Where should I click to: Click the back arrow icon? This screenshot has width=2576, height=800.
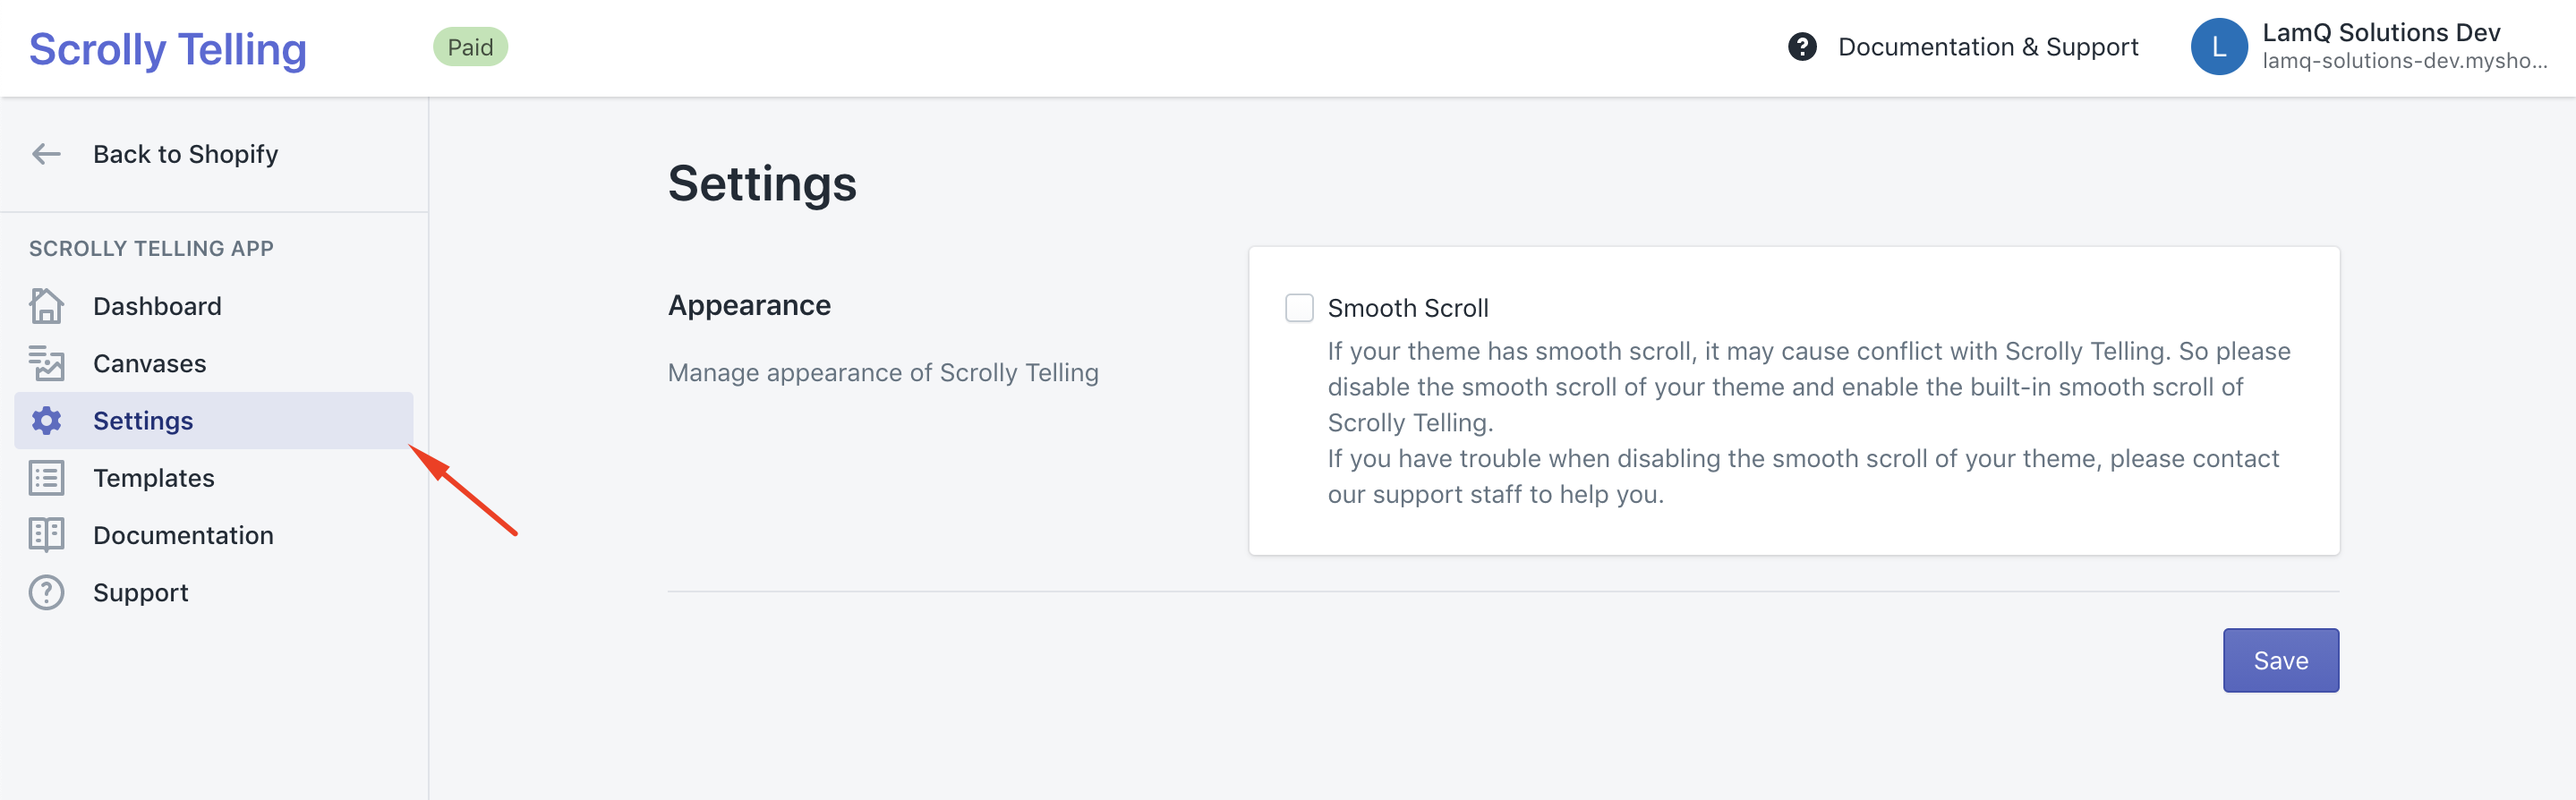(x=46, y=154)
